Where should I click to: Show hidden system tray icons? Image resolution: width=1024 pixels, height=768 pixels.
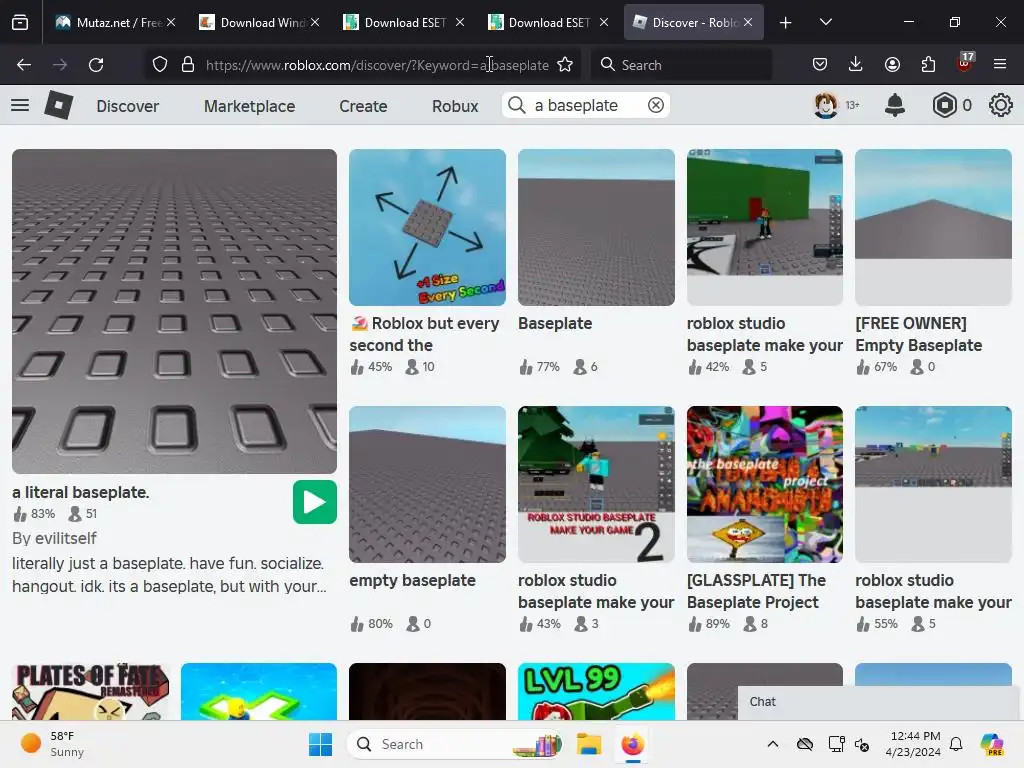[773, 744]
